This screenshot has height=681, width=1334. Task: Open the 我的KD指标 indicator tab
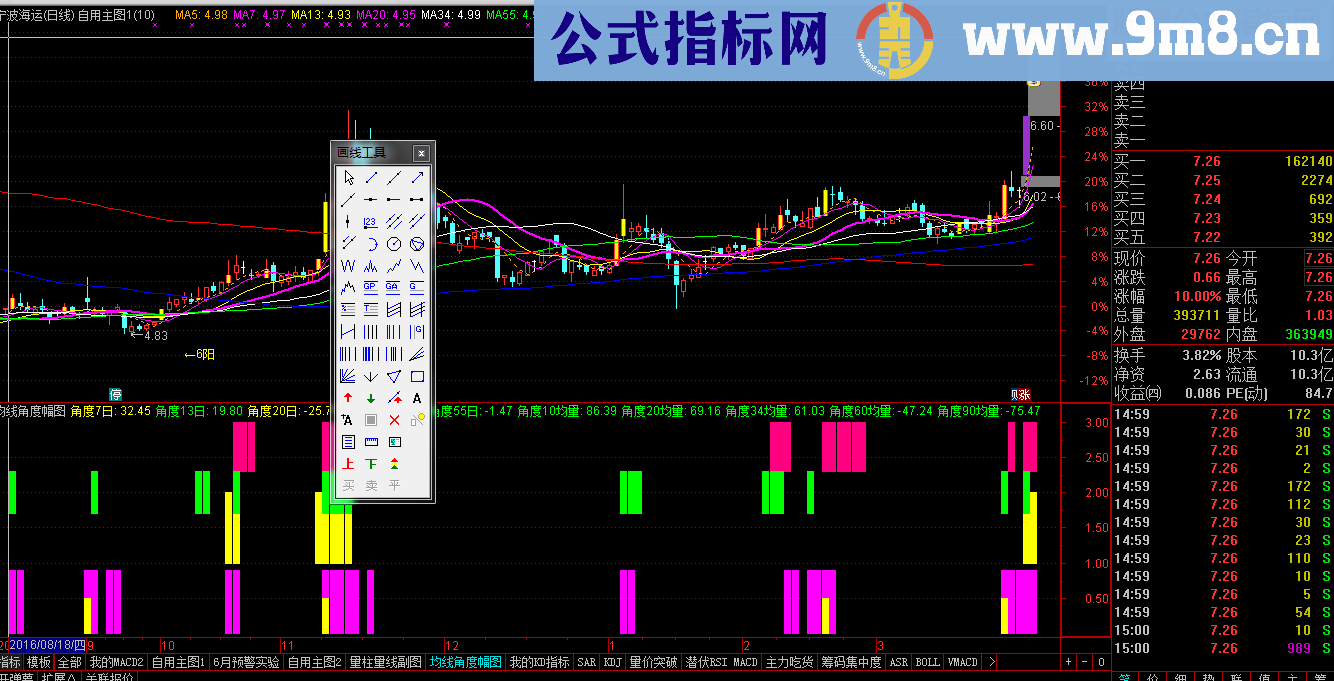click(x=539, y=662)
